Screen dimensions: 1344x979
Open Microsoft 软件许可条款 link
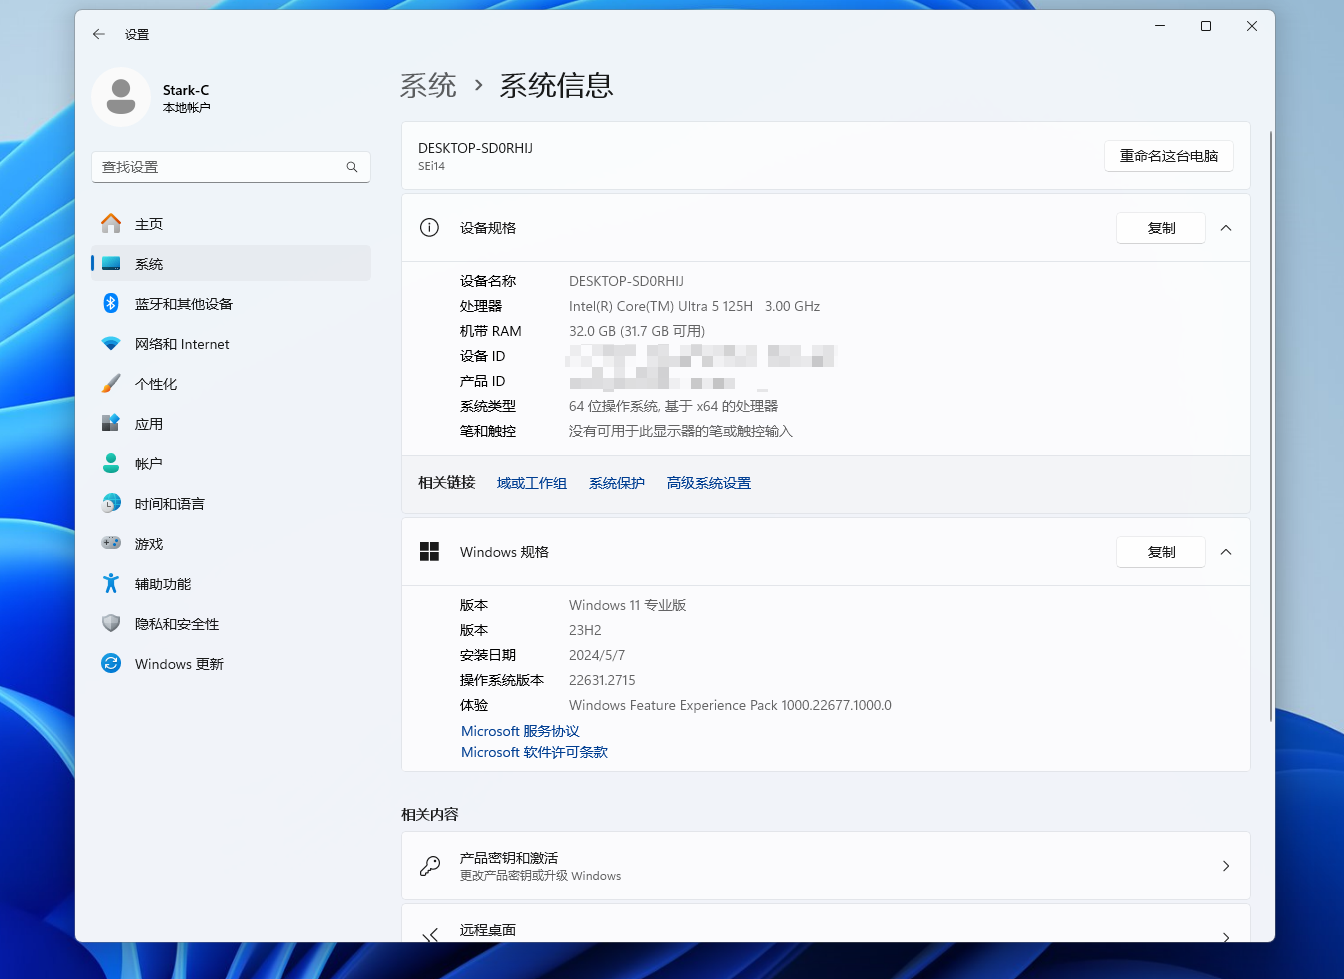(534, 752)
